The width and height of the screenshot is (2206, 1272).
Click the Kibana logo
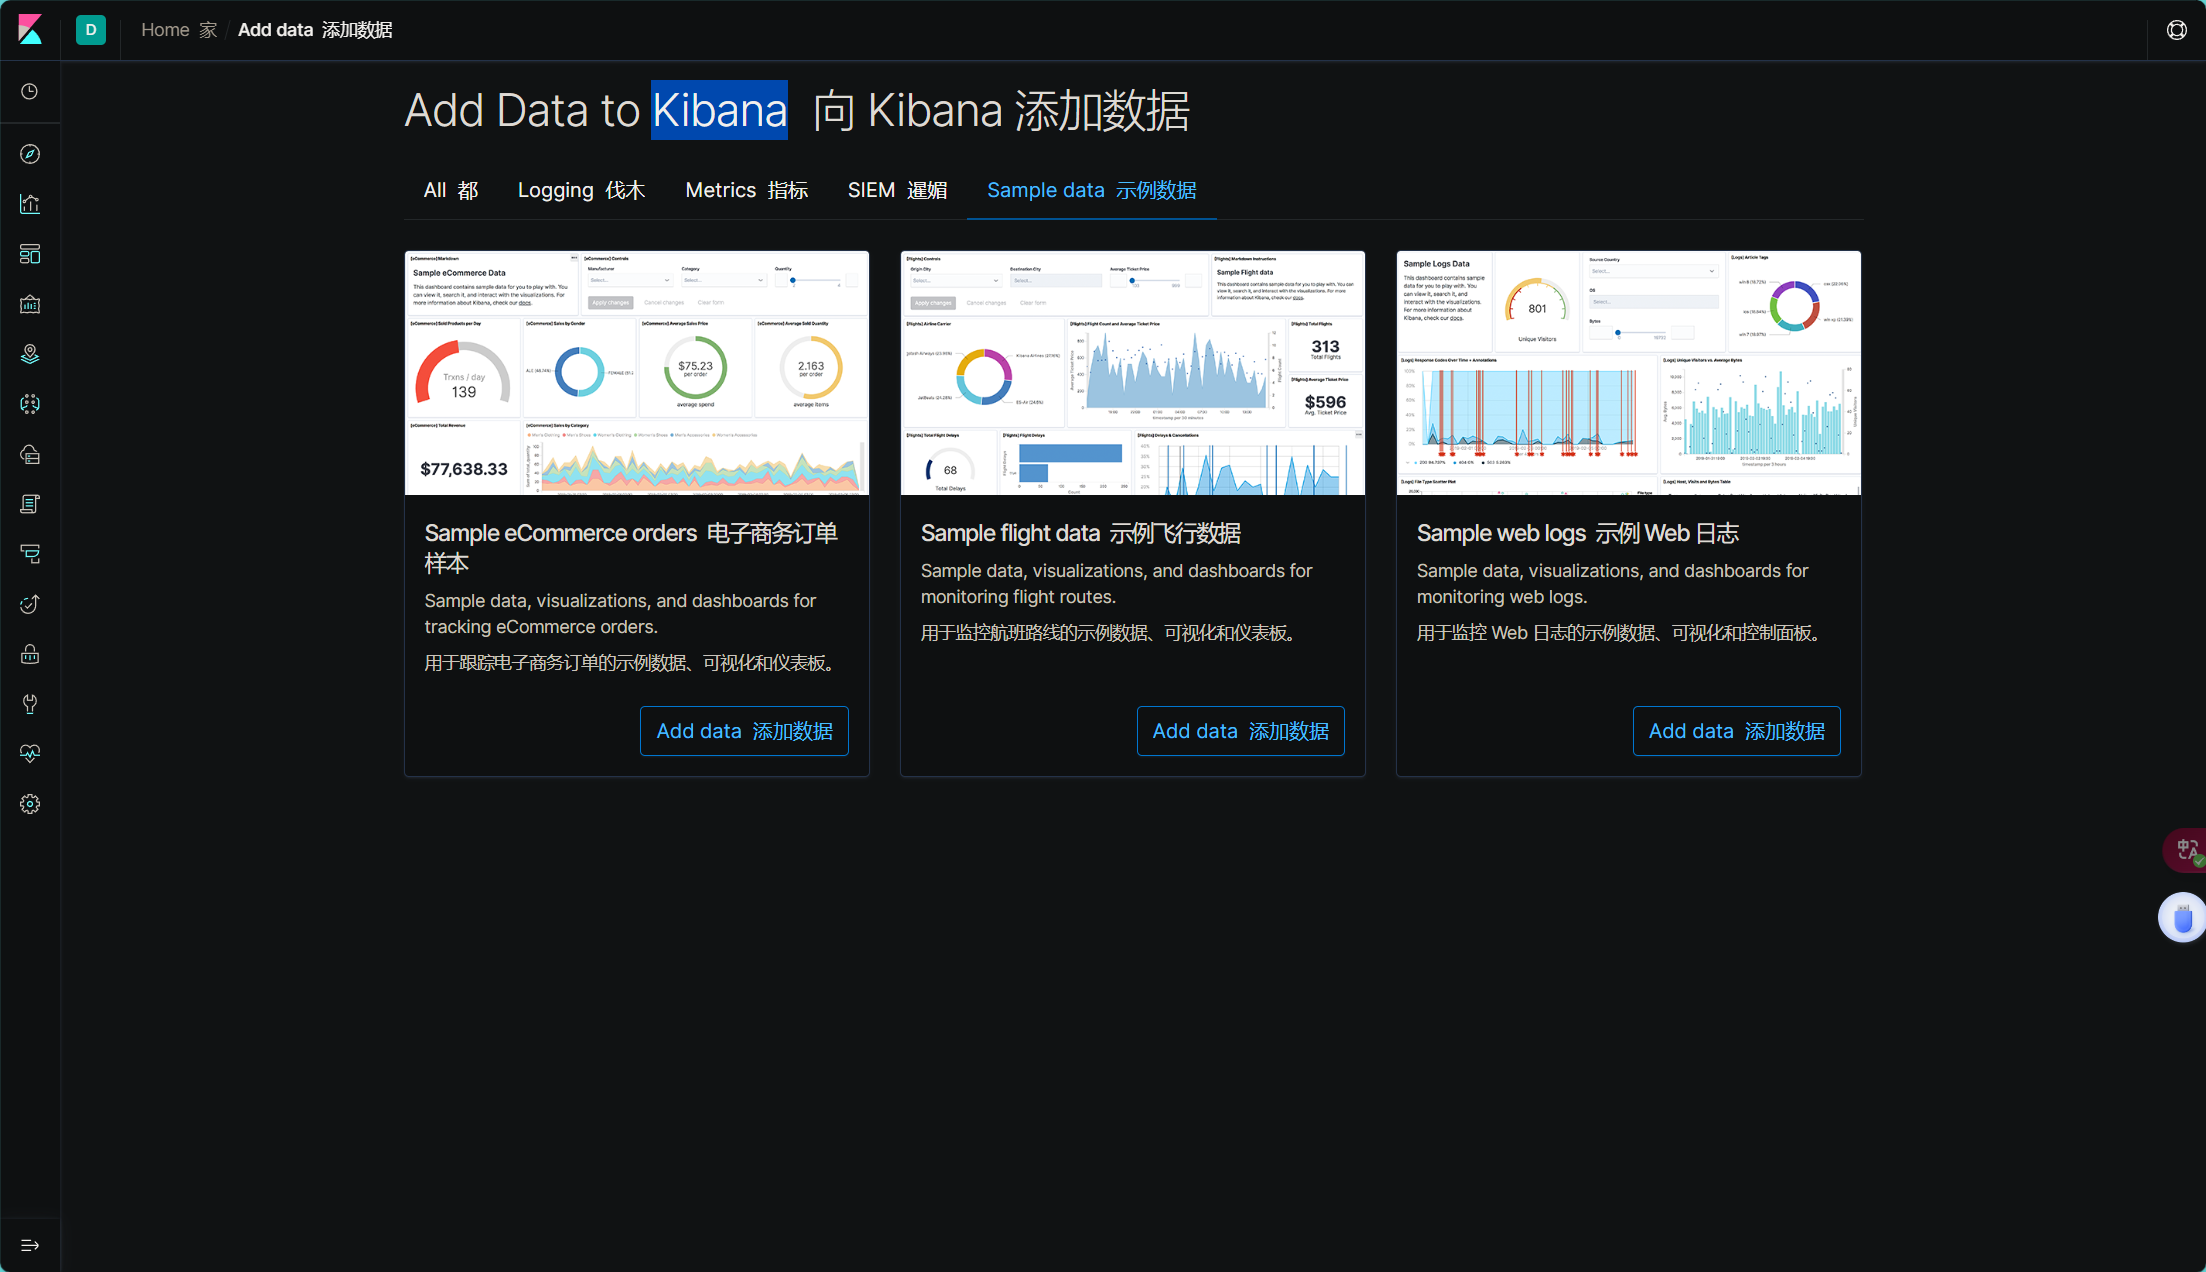(x=30, y=30)
